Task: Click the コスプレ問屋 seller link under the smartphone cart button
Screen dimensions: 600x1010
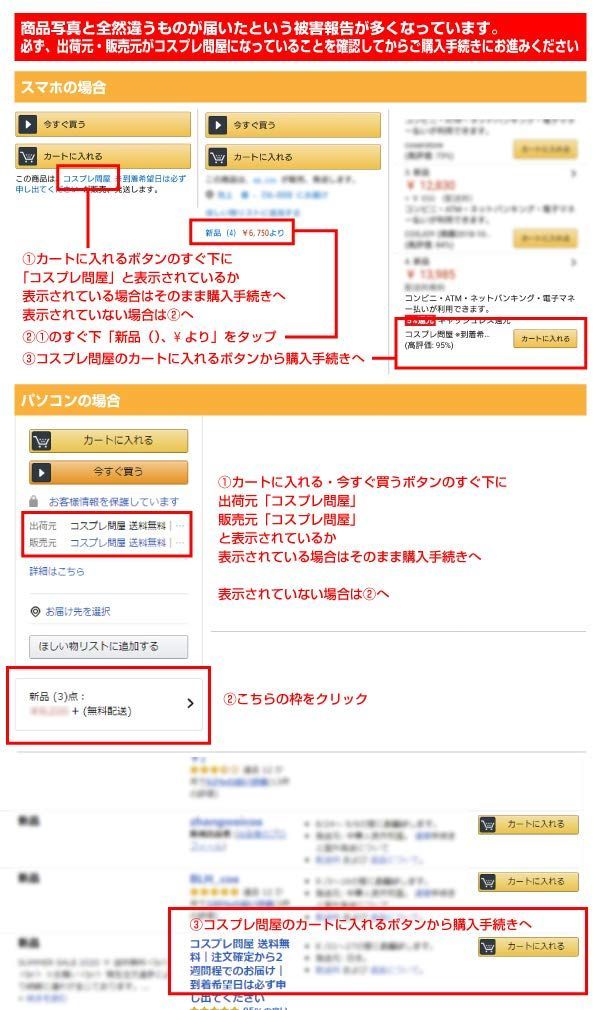Action: click(87, 178)
